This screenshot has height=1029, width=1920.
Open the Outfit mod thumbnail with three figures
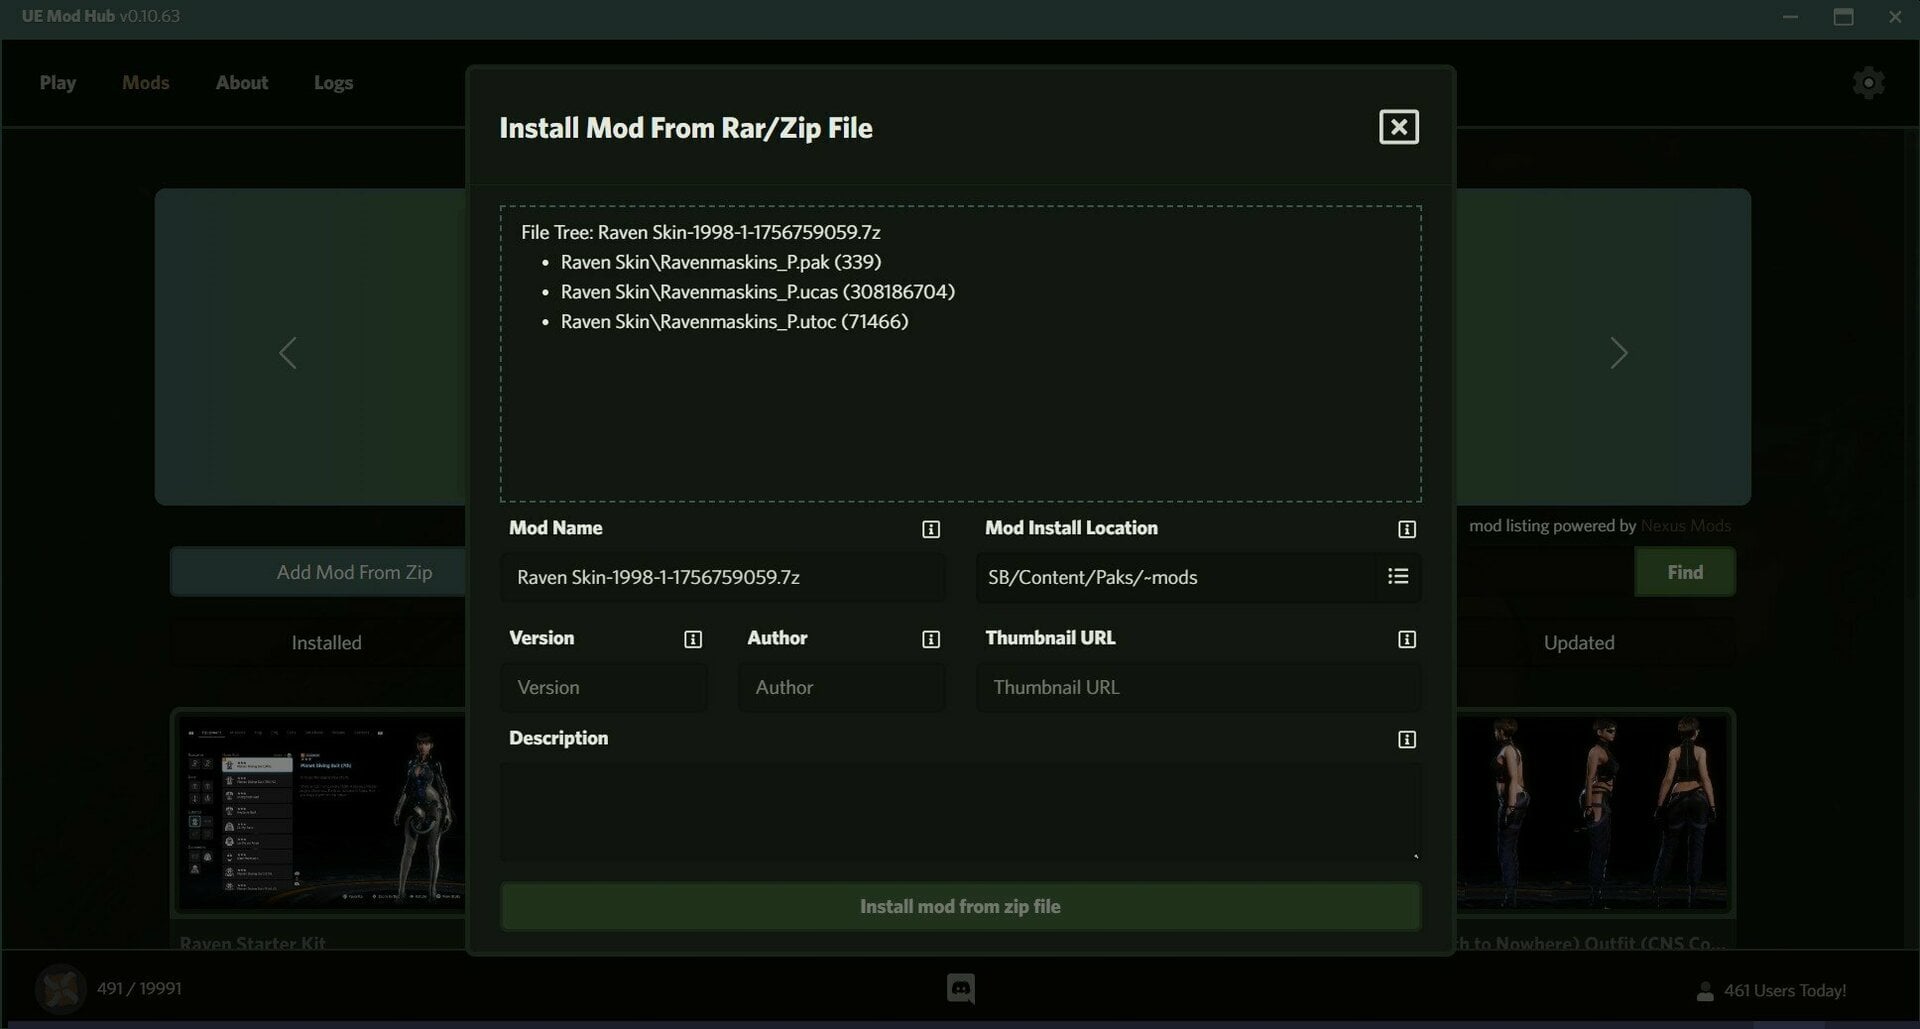pos(1592,812)
